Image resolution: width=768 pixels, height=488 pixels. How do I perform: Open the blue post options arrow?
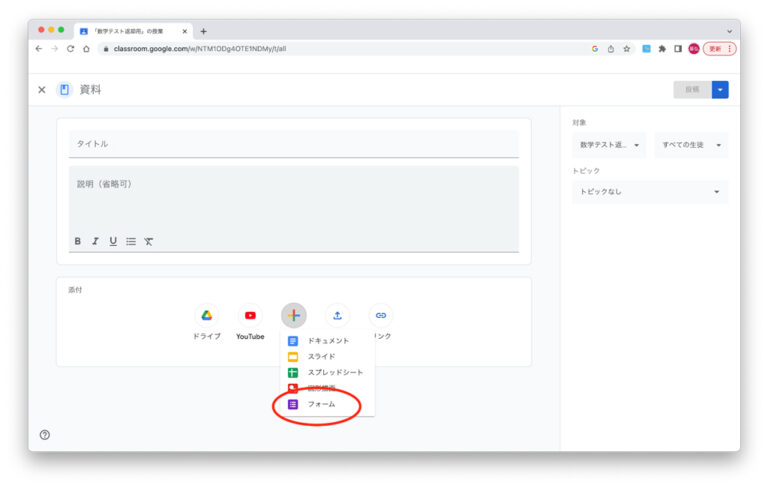(720, 90)
